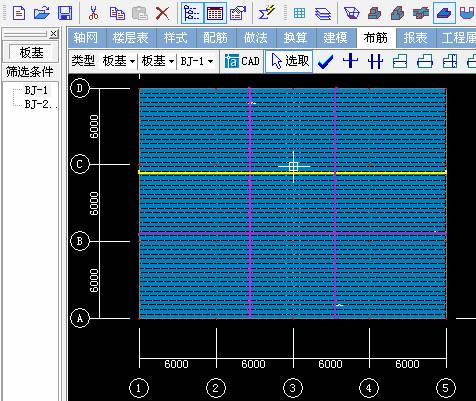Cut with the scissors icon

[x=94, y=13]
